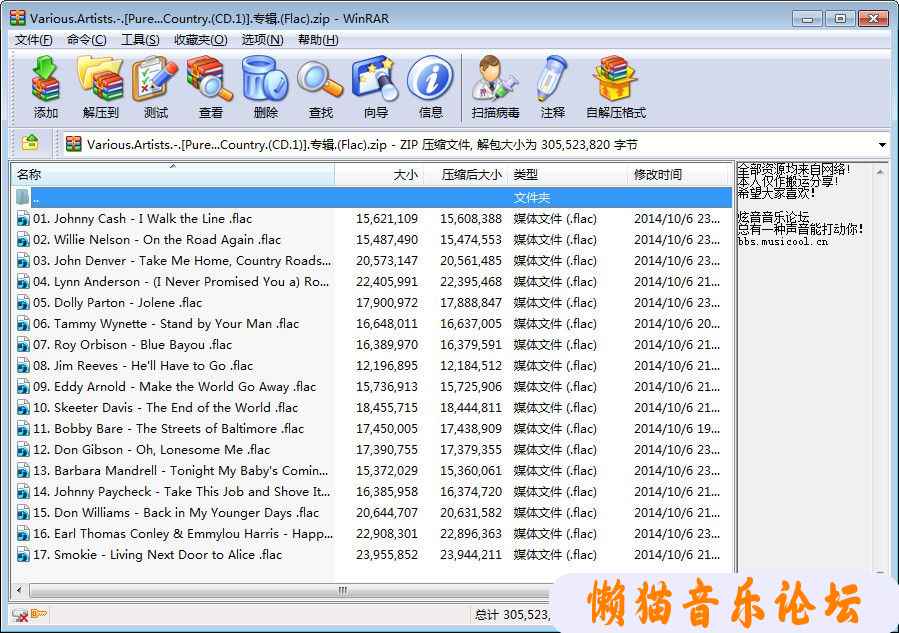Click the 解压到 (Extract to) icon
The image size is (899, 633).
pyautogui.click(x=100, y=87)
